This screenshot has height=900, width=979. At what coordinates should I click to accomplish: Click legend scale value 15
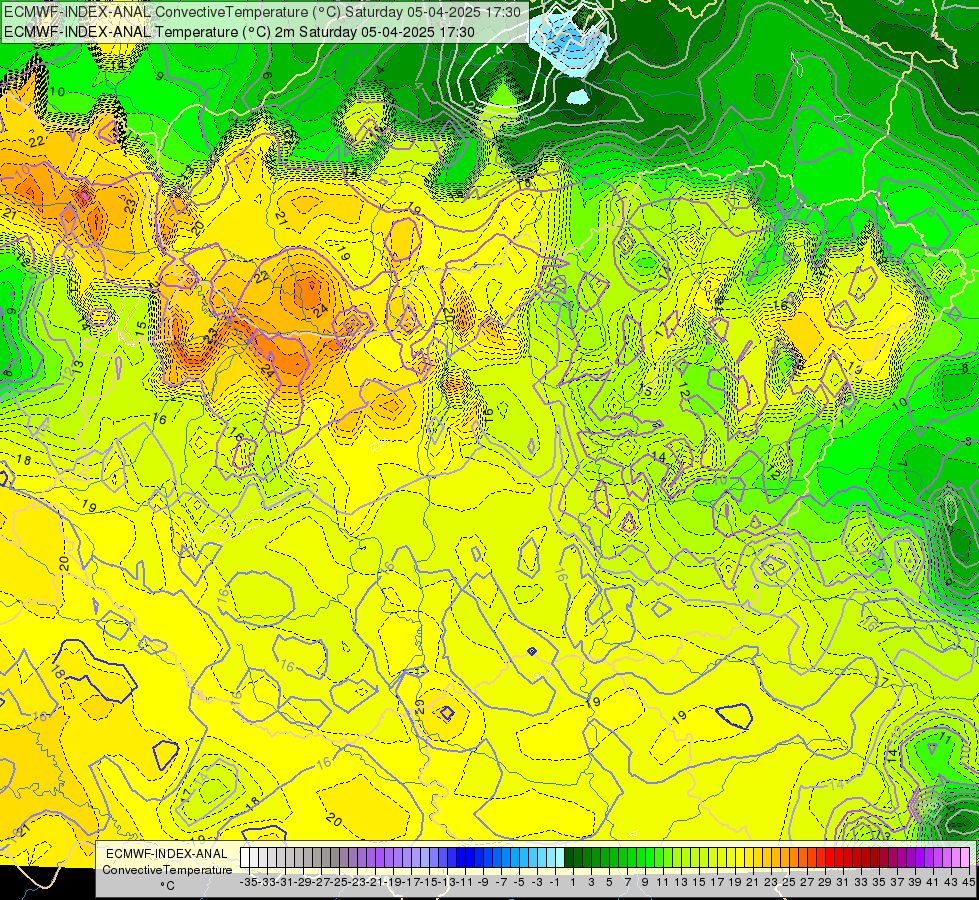pos(699,882)
